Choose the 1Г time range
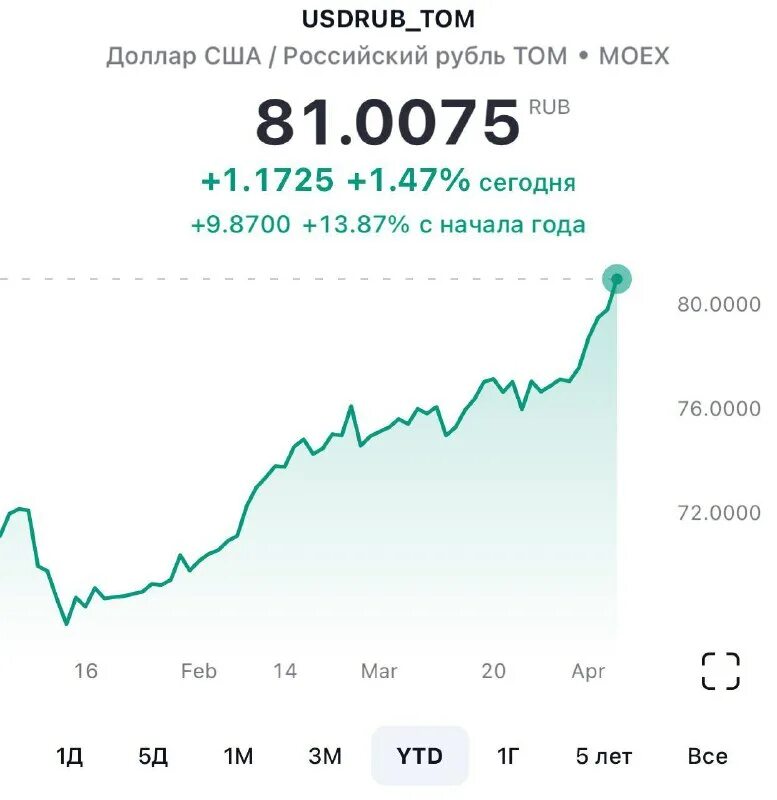Screen dimensions: 777x800 coord(508,756)
